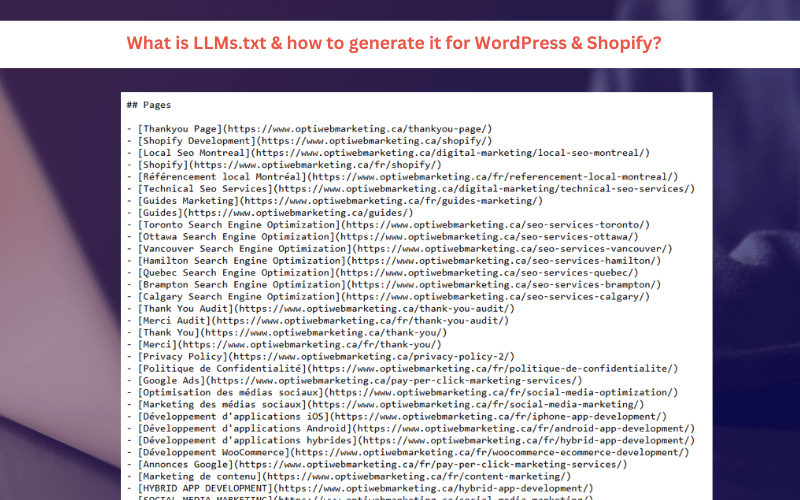Click Quebec Search Engine Optimization line
This screenshot has width=800, height=500.
pyautogui.click(x=383, y=273)
